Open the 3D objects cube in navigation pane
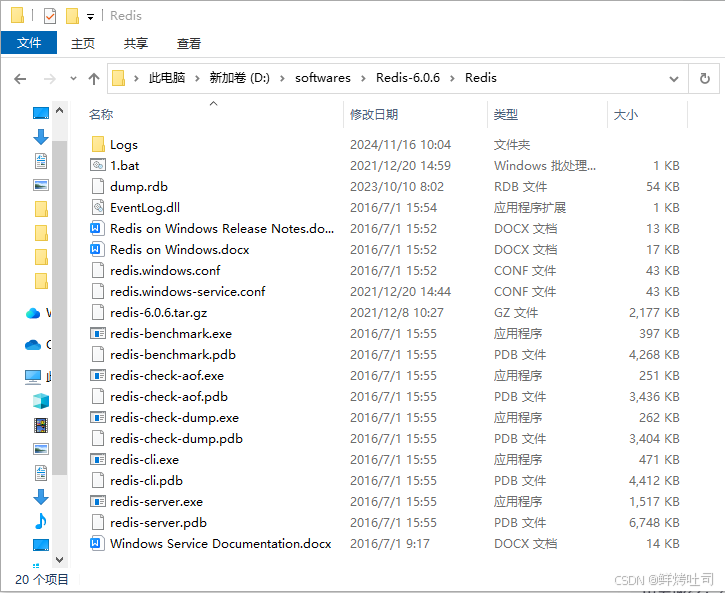The height and width of the screenshot is (593, 725). [x=41, y=401]
